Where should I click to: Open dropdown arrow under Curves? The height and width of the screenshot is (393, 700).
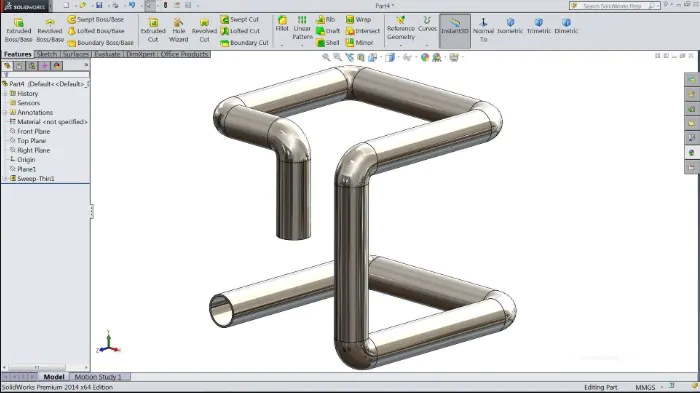tap(427, 45)
